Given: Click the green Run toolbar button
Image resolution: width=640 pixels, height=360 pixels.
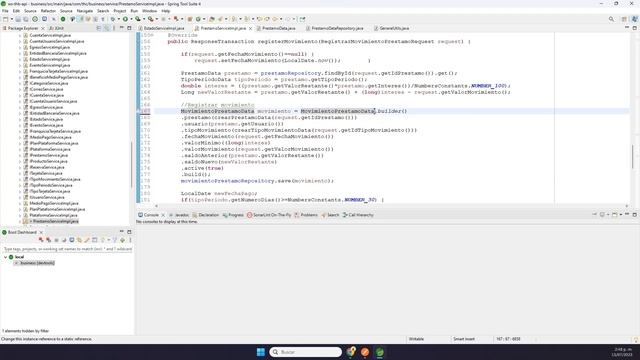Looking at the screenshot, I should click(x=125, y=19).
